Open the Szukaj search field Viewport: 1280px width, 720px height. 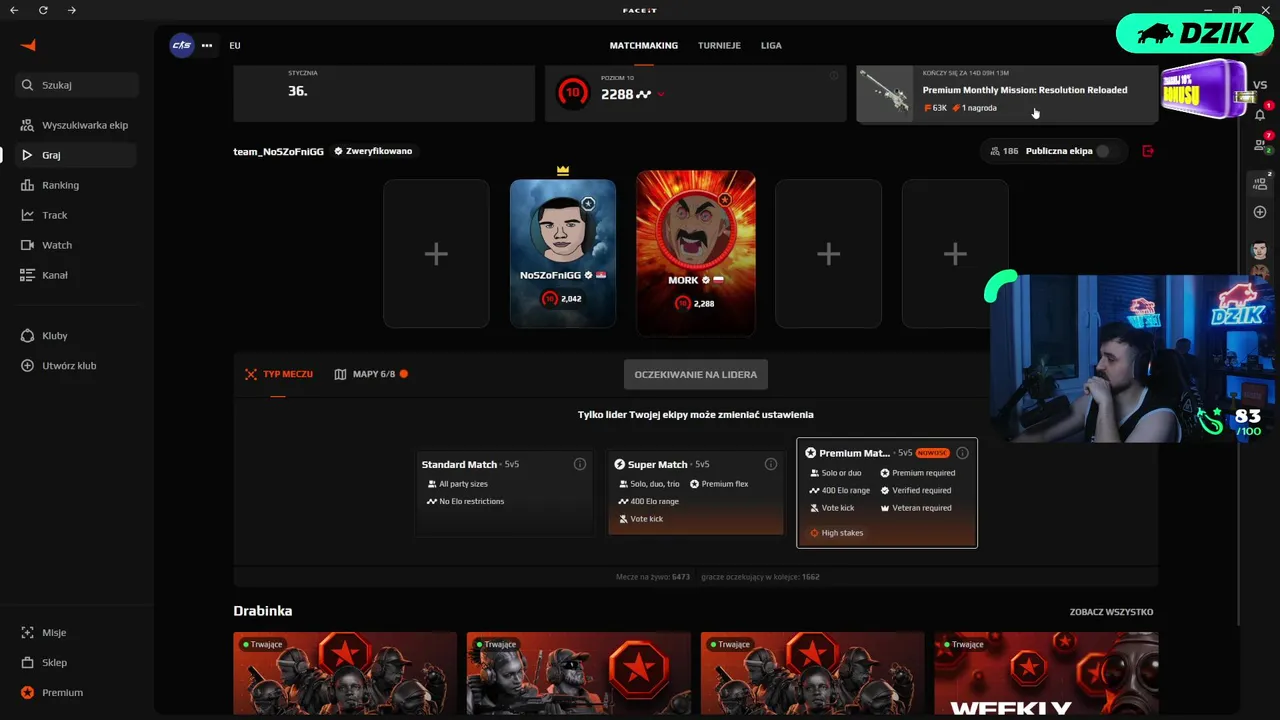point(77,85)
